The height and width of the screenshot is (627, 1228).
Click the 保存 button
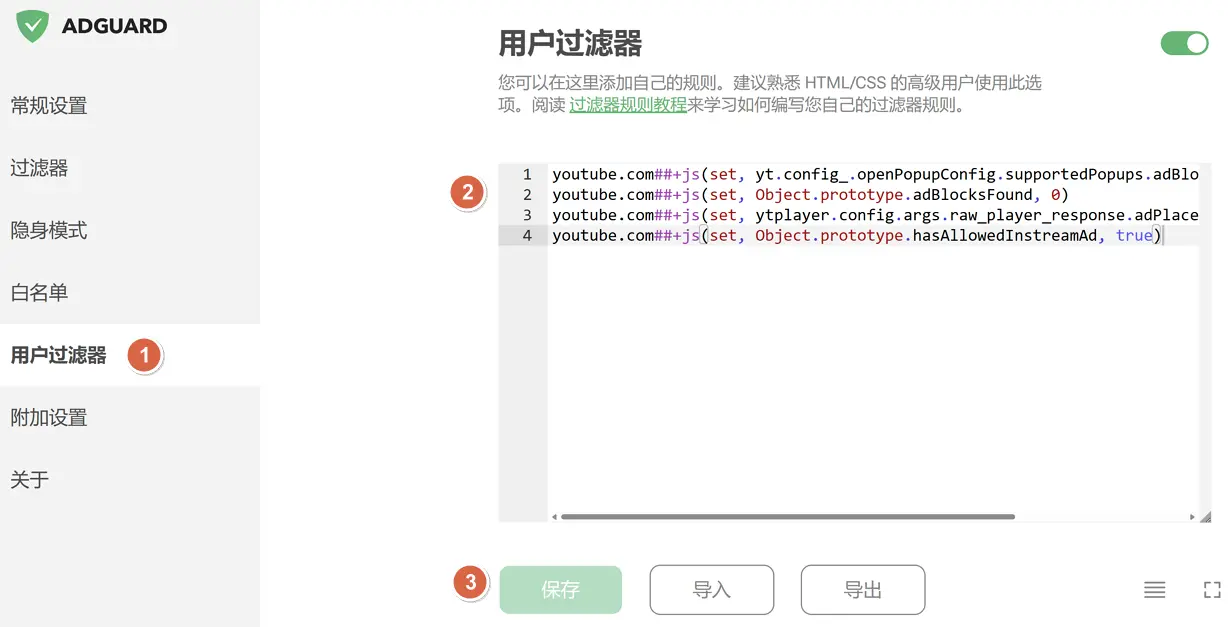(561, 590)
